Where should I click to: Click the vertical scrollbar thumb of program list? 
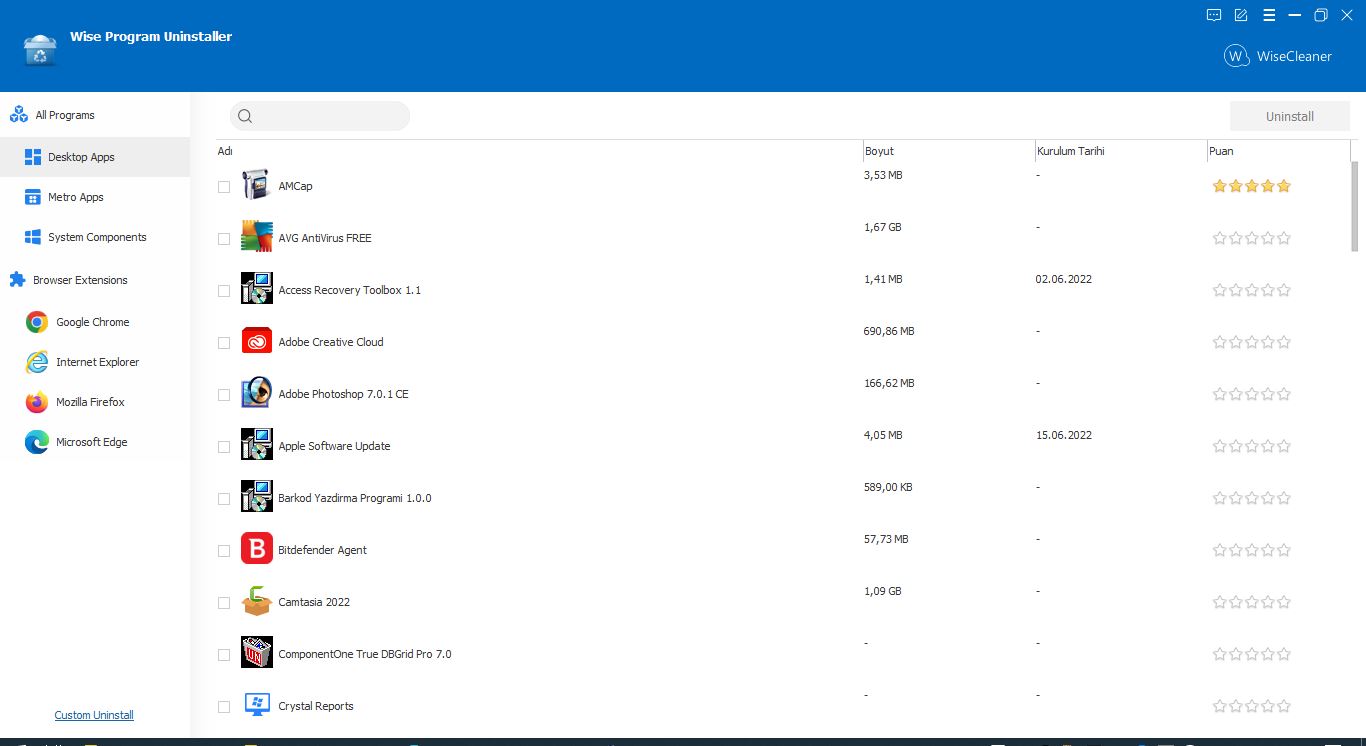pos(1355,206)
